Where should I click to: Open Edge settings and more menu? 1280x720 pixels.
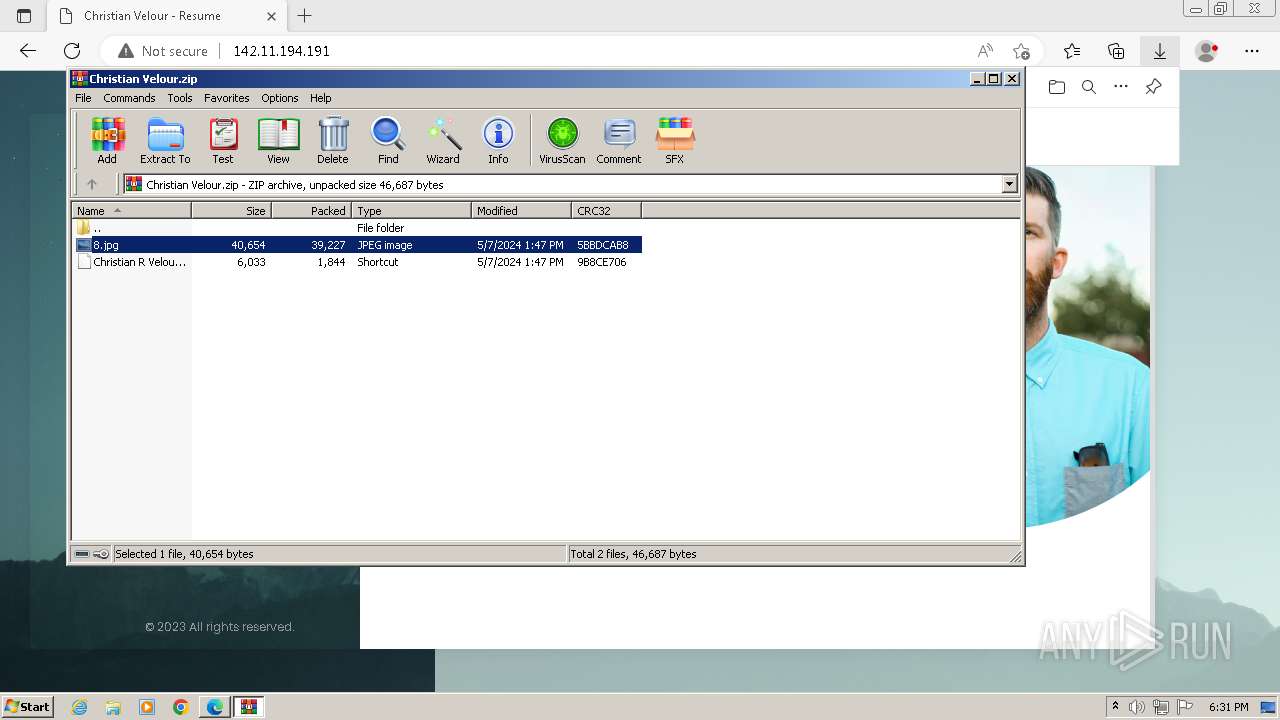pos(1252,51)
